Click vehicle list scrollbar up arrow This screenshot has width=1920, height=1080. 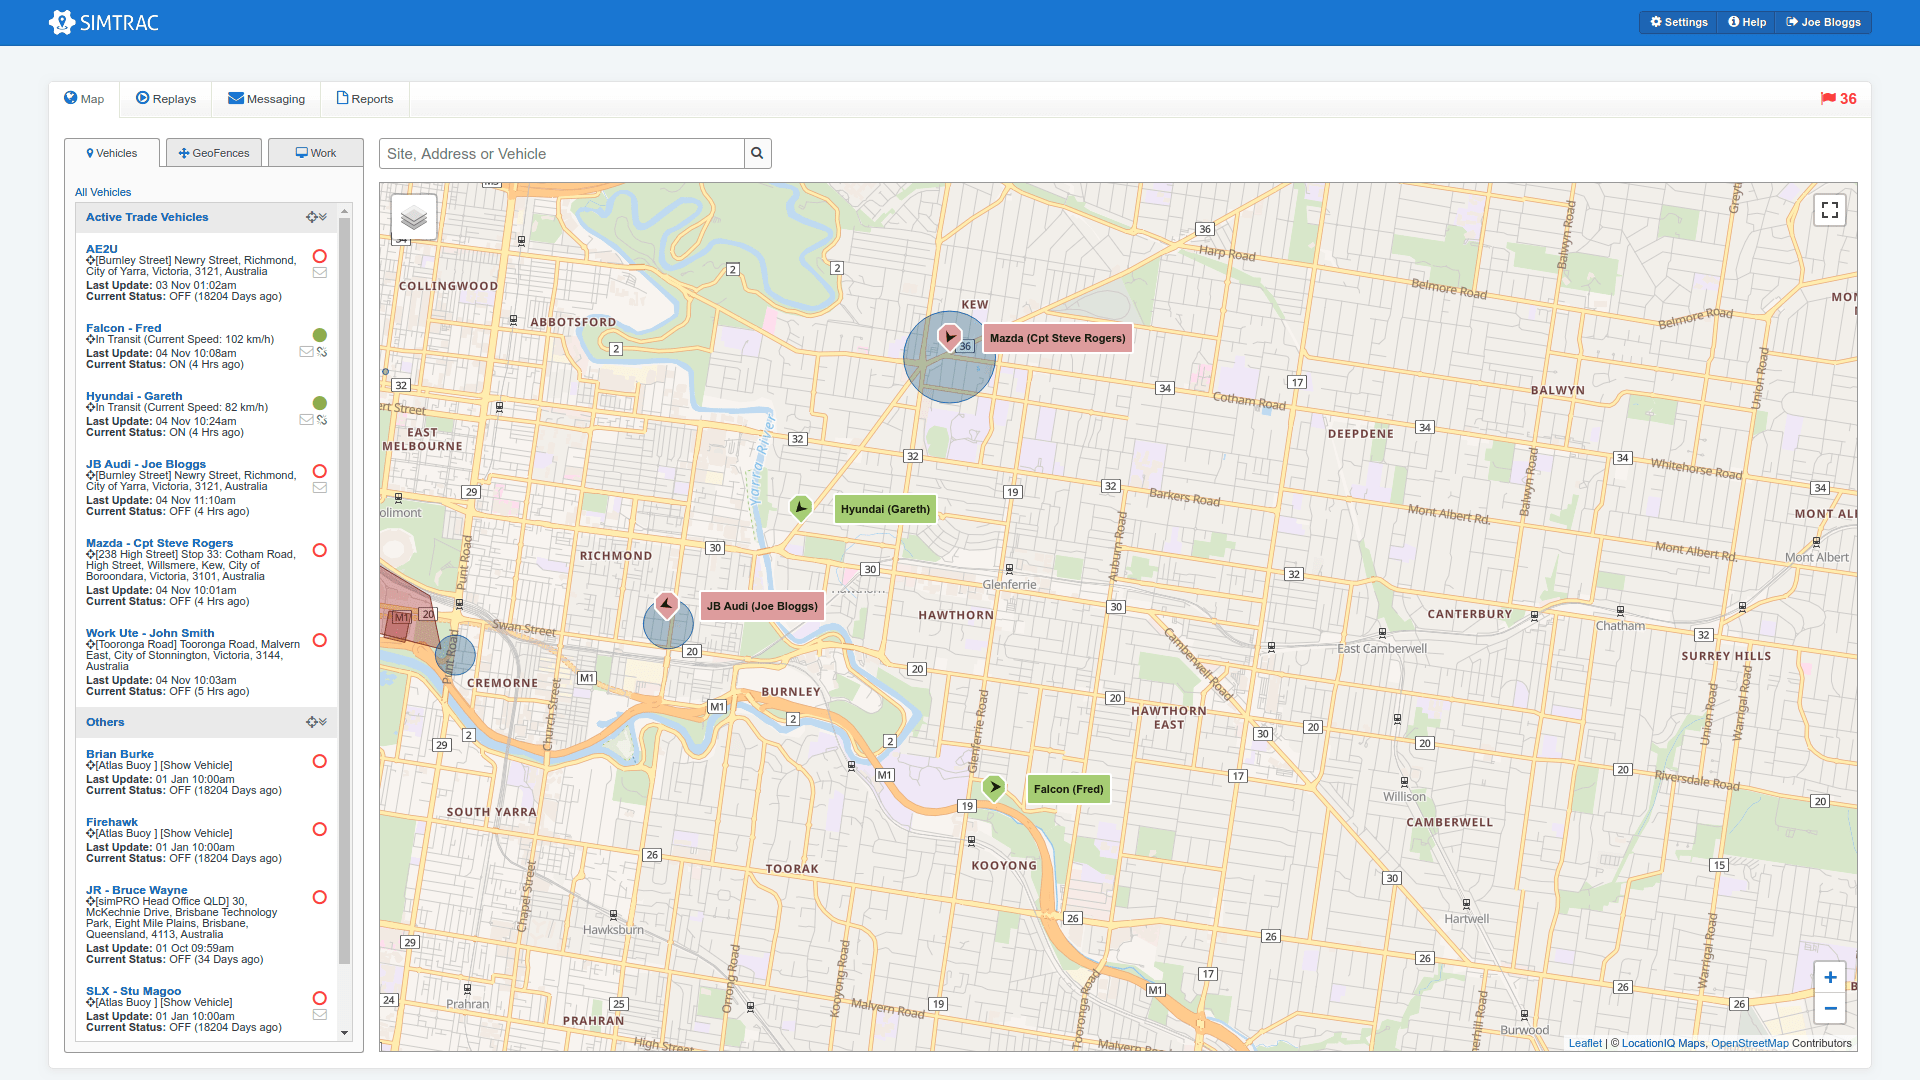pyautogui.click(x=344, y=211)
